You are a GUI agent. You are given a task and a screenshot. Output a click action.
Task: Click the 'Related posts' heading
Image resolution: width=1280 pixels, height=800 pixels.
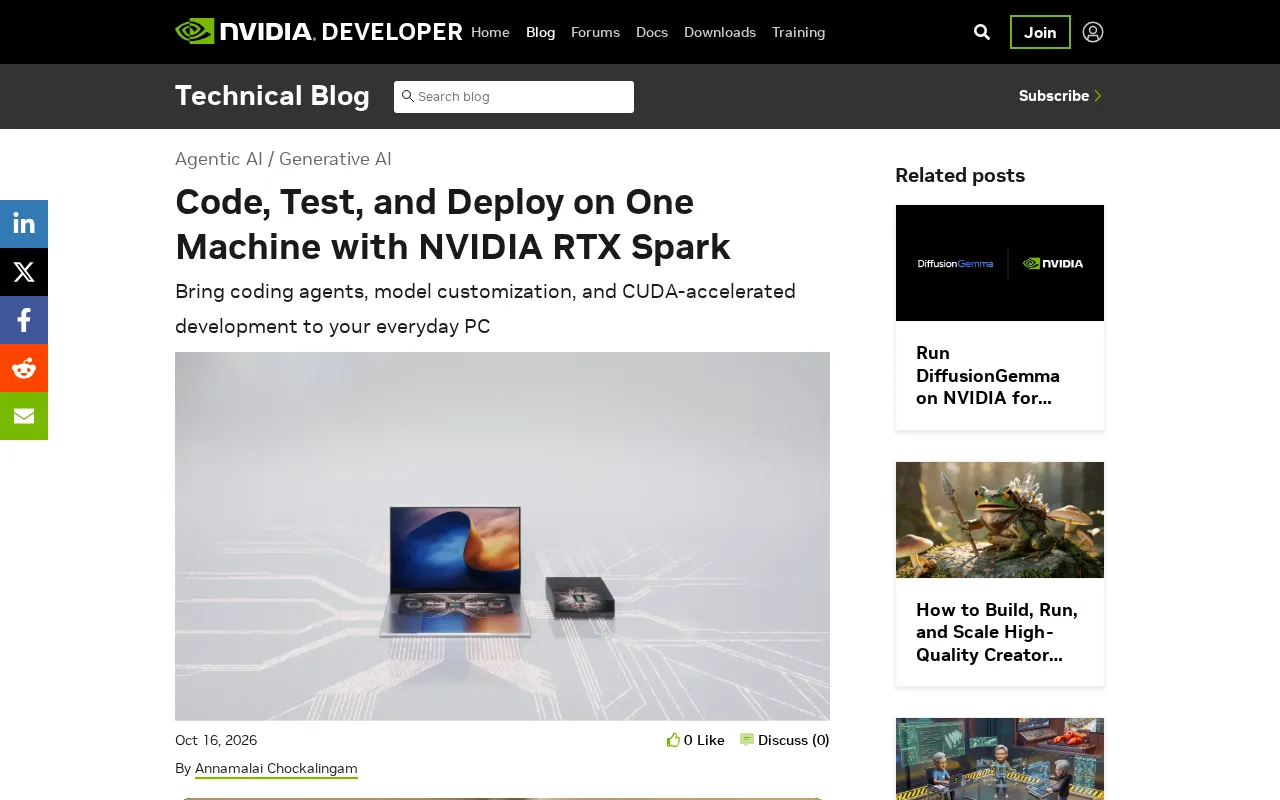coord(960,175)
